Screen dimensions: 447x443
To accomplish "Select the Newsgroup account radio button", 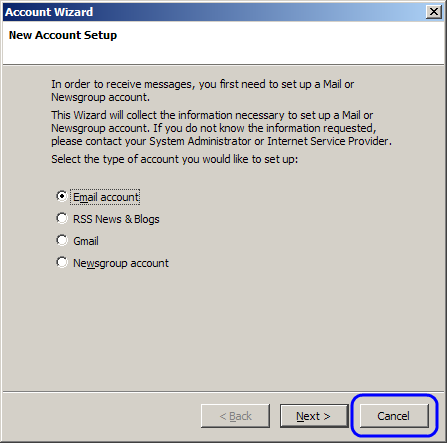I will tap(62, 262).
